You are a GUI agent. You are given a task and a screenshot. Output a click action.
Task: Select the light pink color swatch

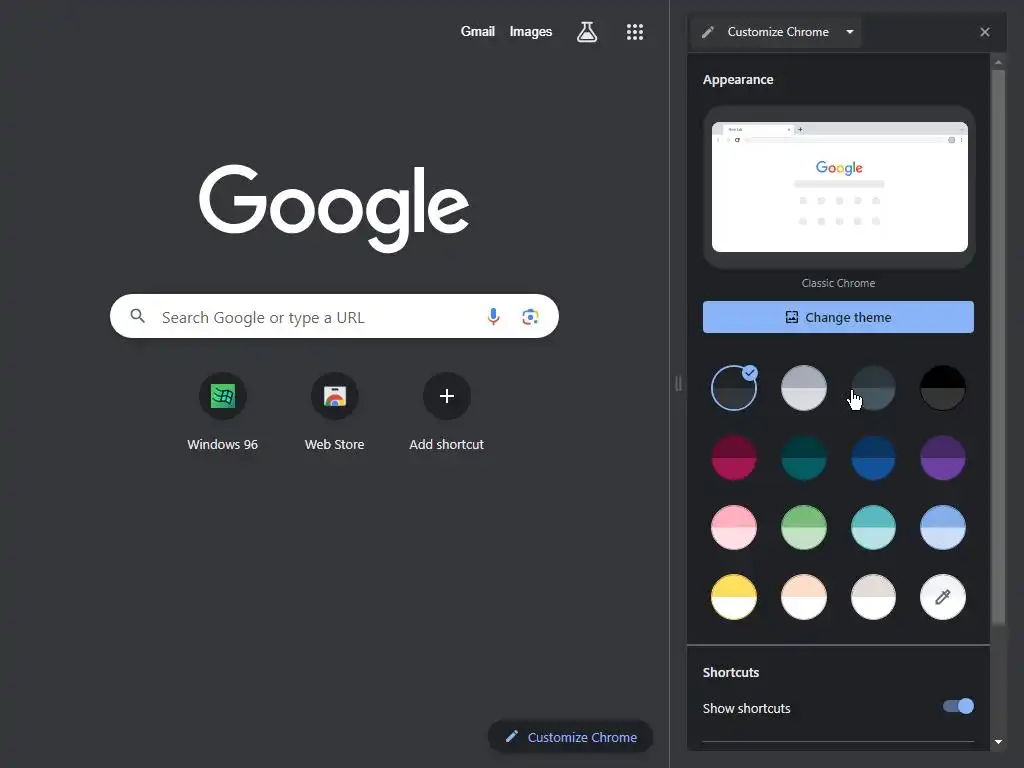point(734,527)
